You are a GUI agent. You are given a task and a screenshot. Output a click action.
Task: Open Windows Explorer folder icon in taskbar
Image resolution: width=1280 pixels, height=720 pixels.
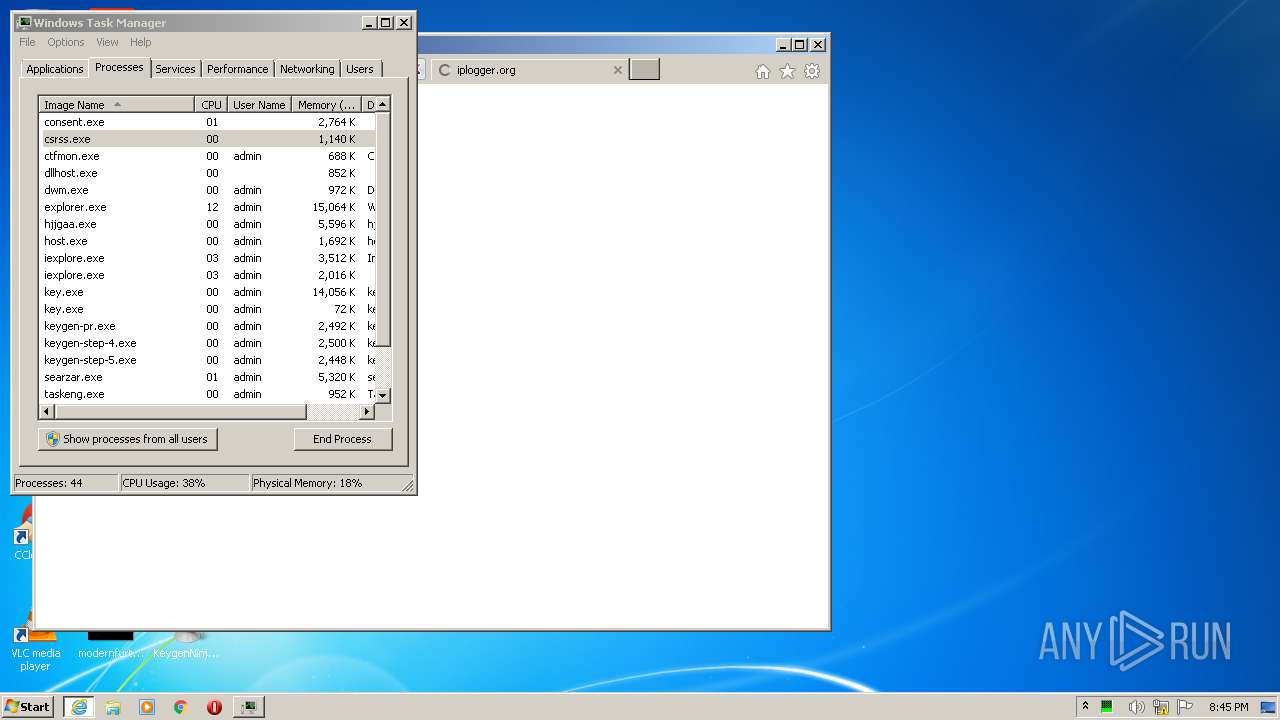(113, 707)
